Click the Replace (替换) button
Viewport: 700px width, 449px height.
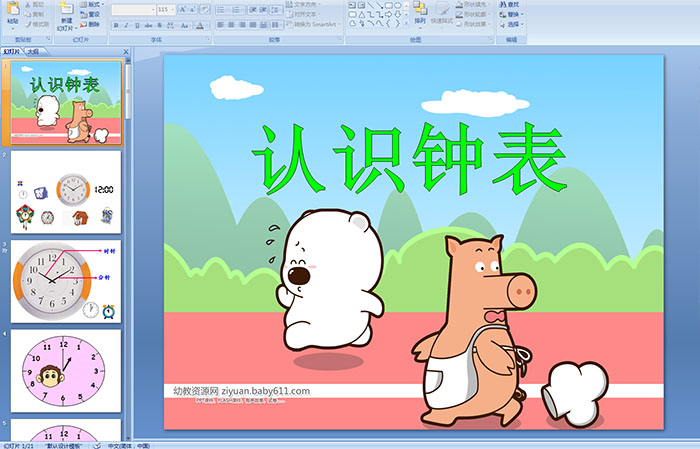(x=512, y=14)
